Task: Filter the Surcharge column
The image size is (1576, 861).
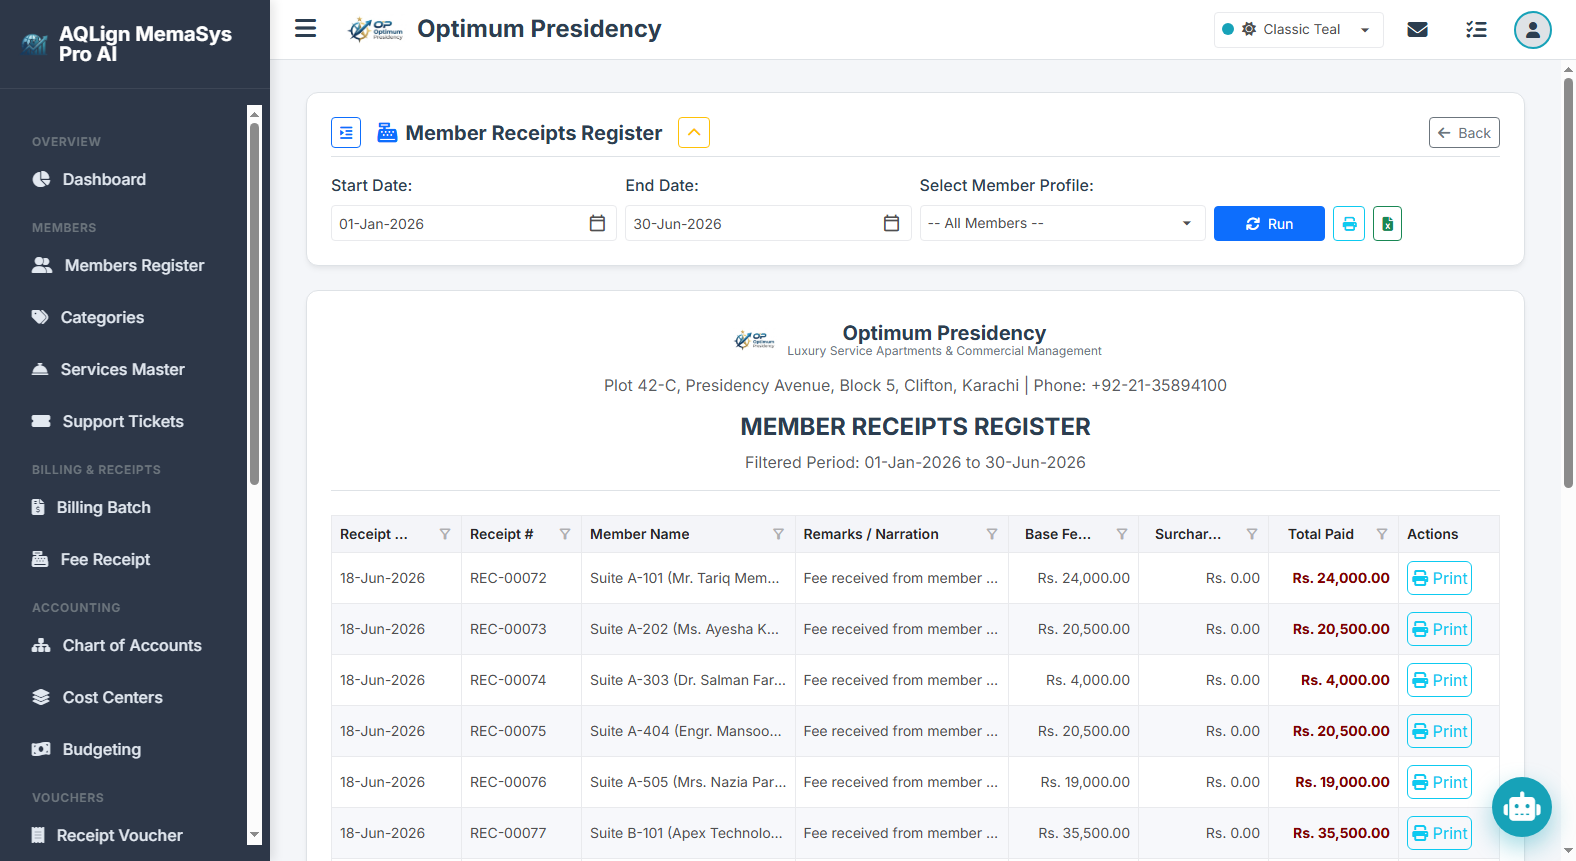Action: 1252,534
